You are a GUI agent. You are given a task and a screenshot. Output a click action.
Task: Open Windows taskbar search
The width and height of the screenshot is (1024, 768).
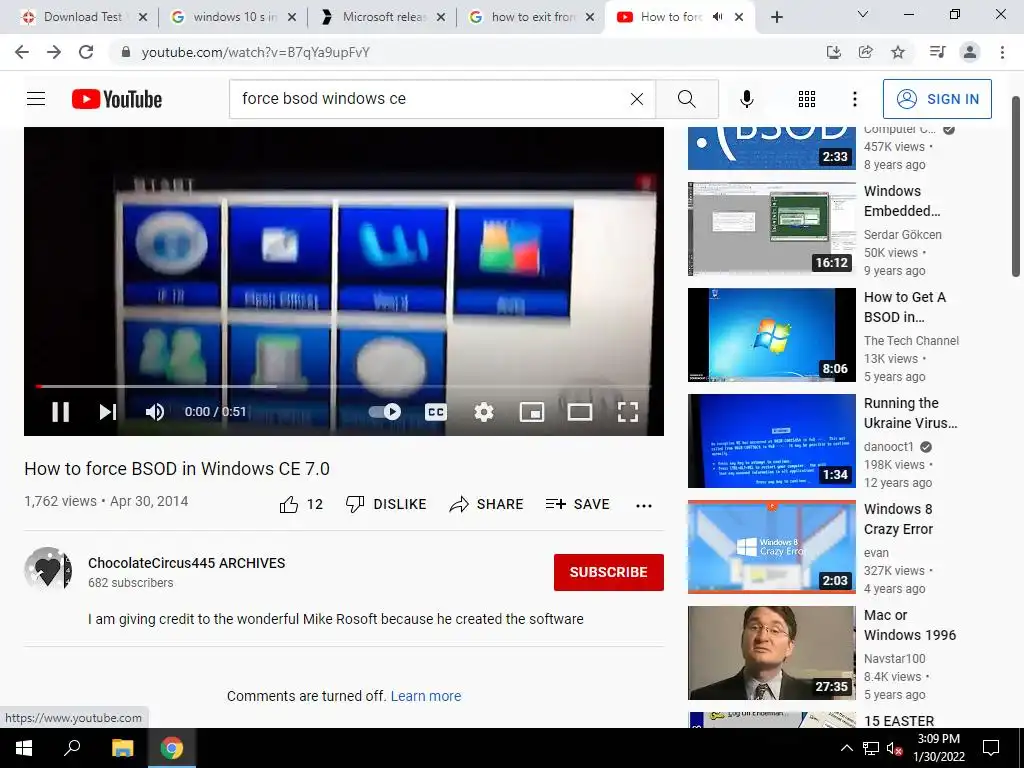[x=72, y=748]
